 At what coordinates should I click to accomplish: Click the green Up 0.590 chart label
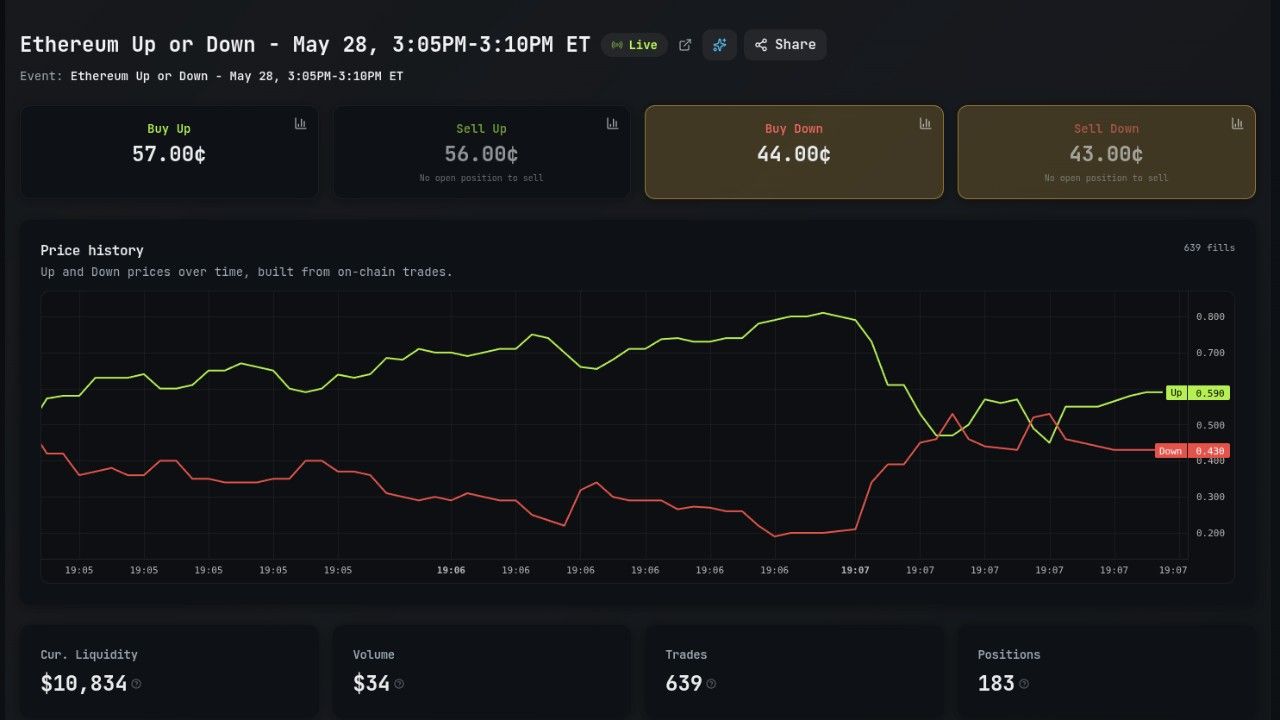coord(1198,393)
